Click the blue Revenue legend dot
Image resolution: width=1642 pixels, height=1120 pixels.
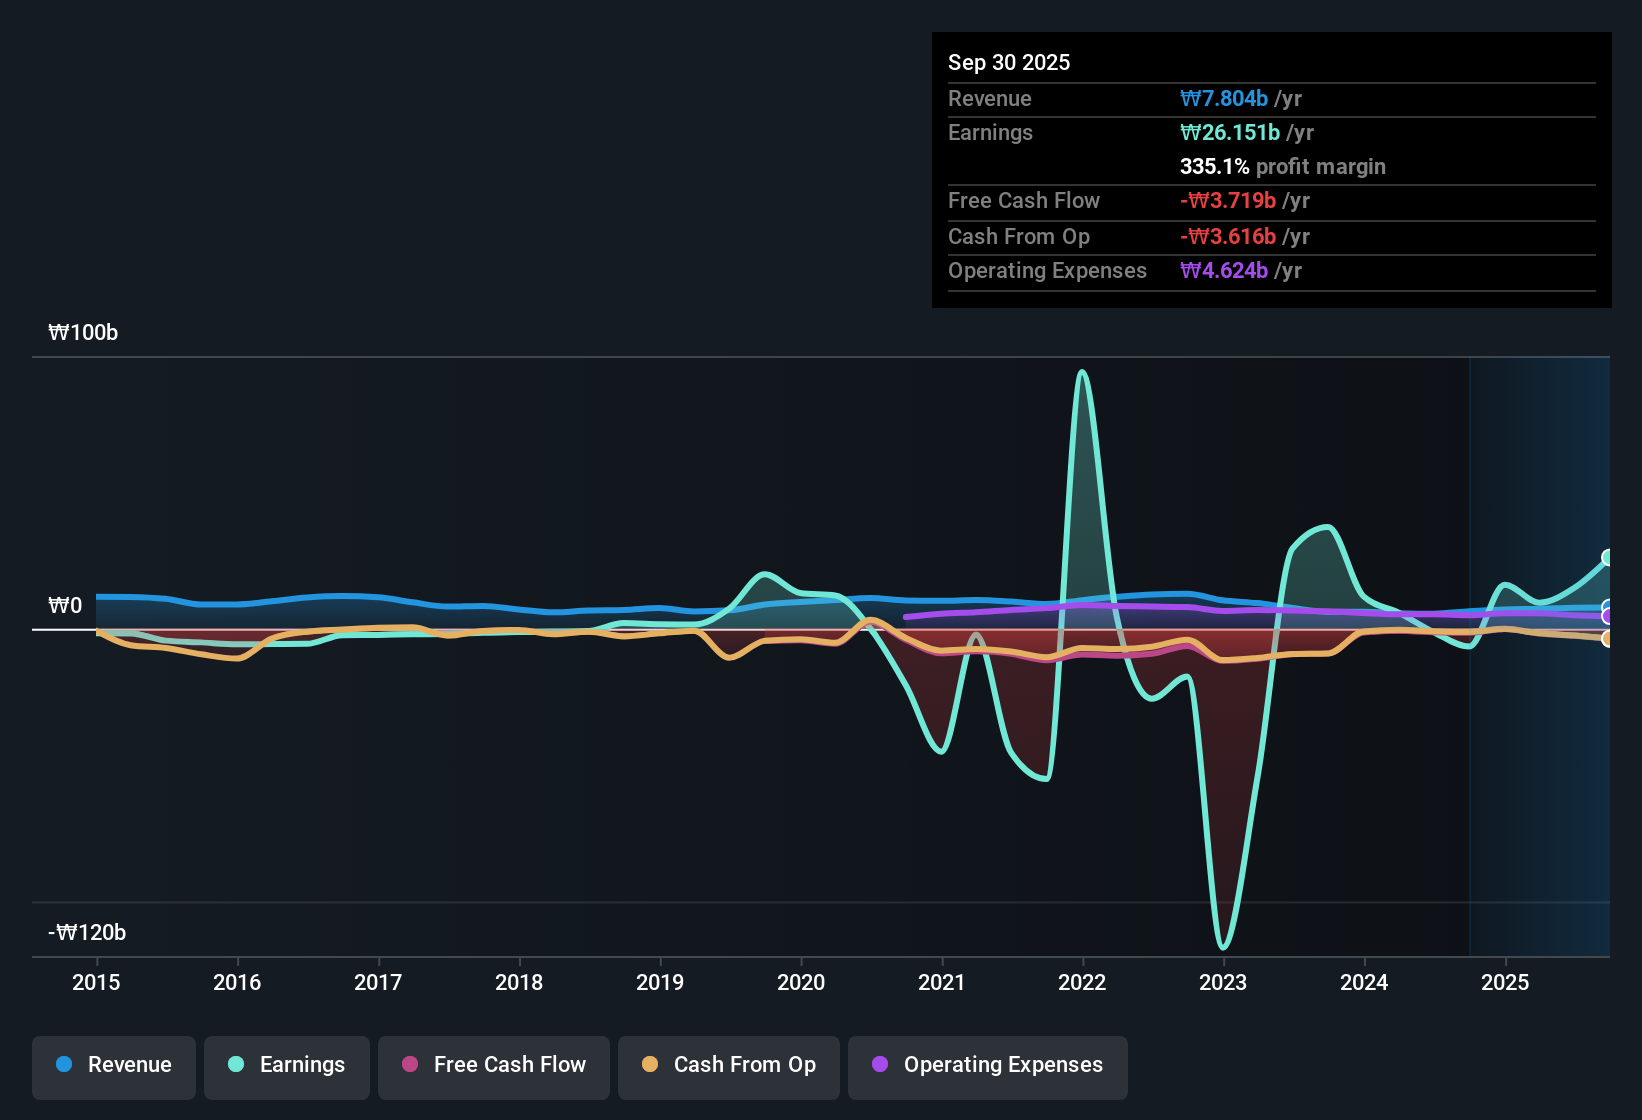pos(64,1065)
